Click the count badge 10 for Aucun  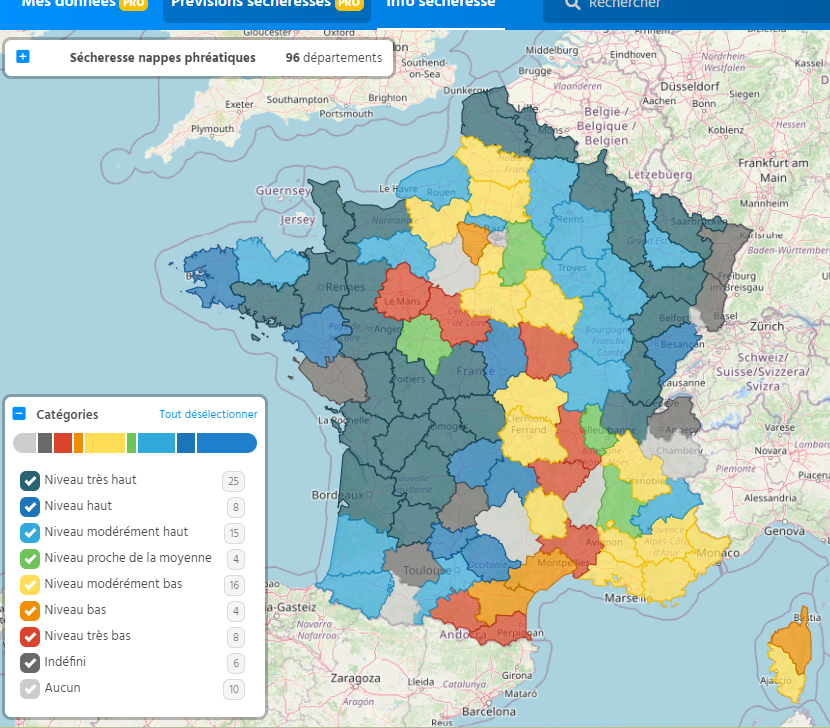point(234,689)
